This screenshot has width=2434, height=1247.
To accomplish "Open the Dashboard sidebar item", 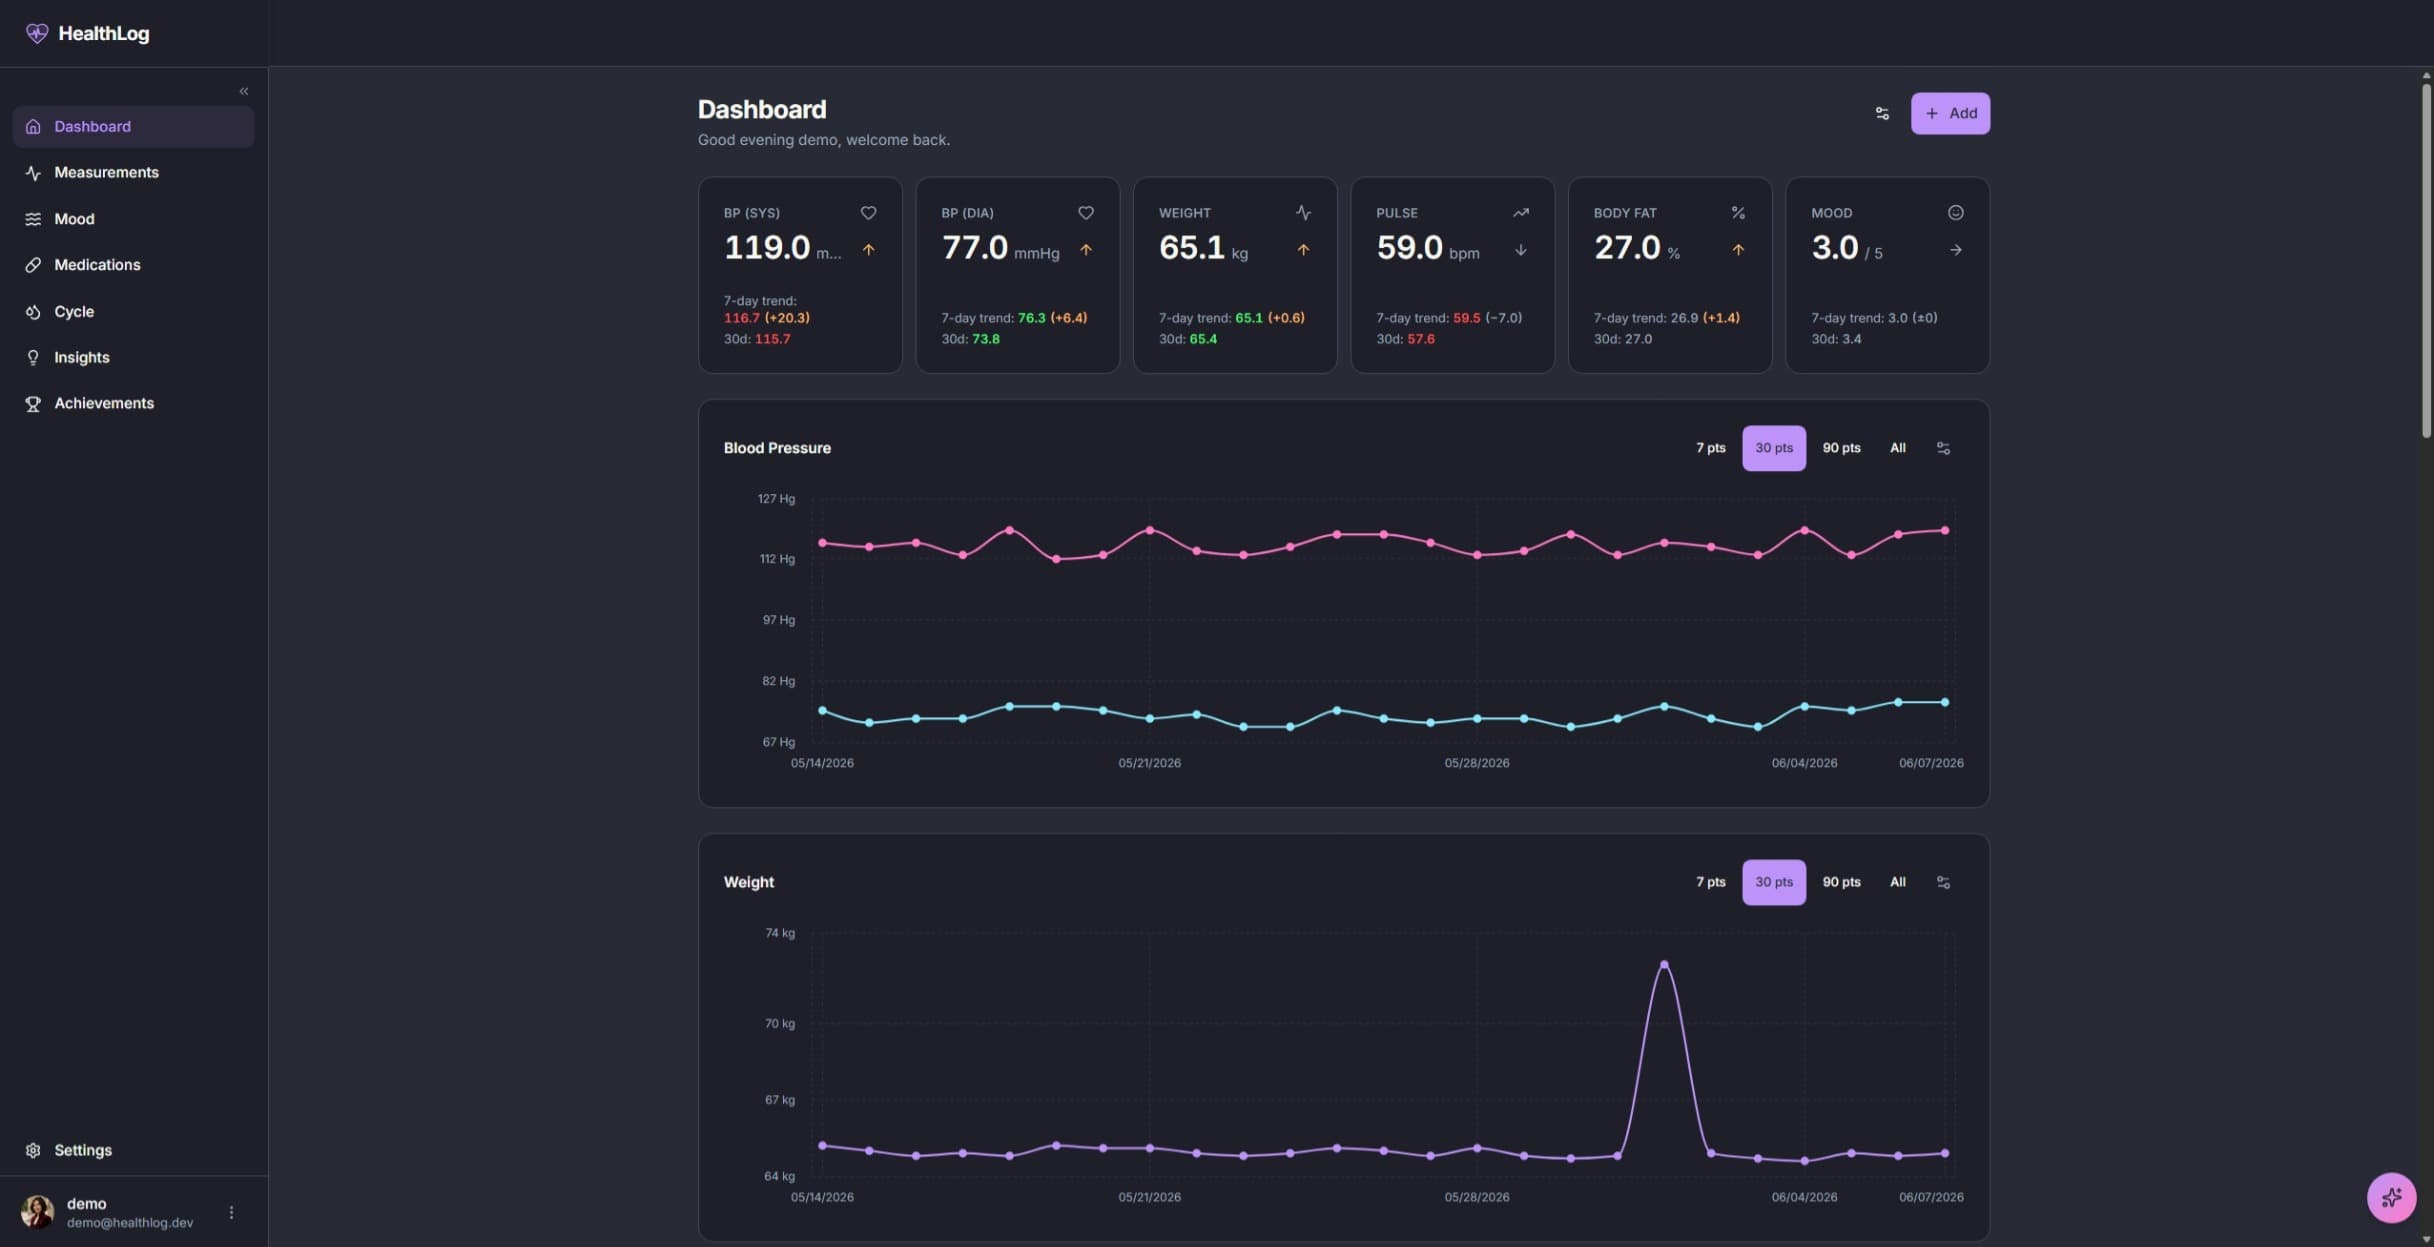I will click(x=133, y=127).
